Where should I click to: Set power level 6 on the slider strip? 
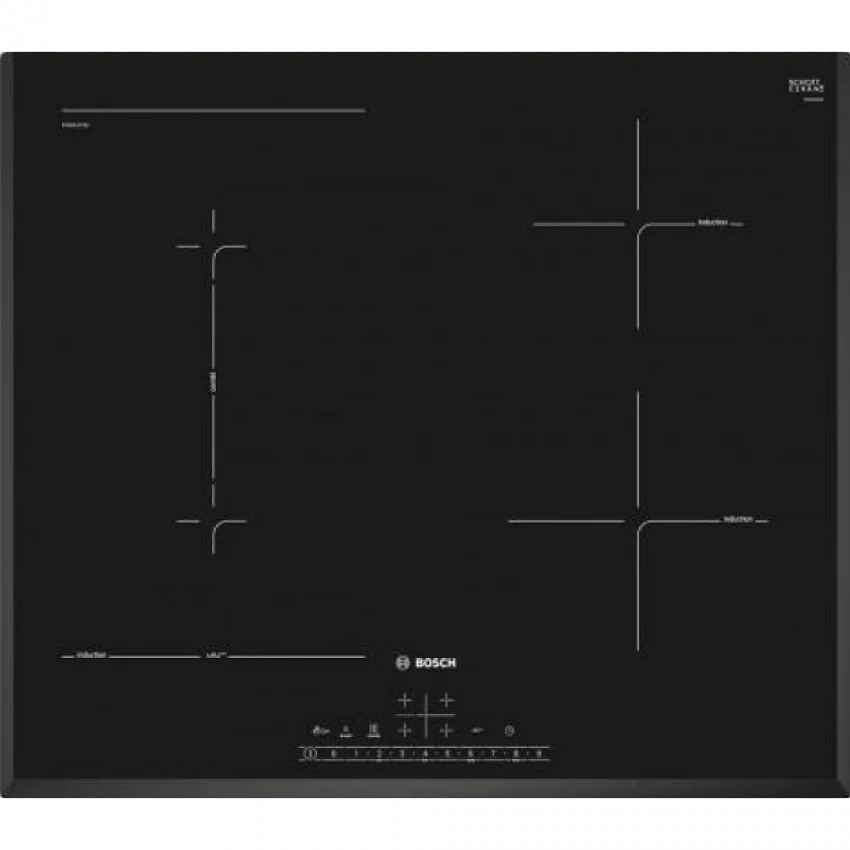[x=471, y=753]
